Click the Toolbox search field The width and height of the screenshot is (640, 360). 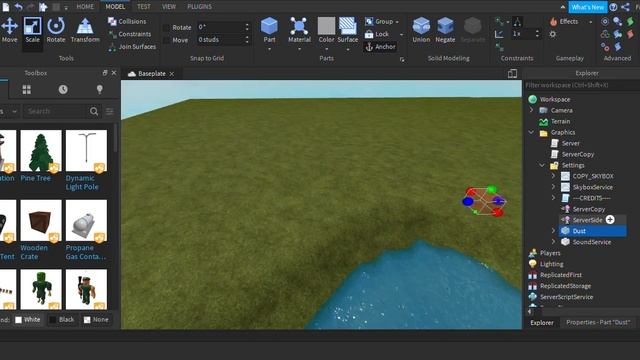(x=56, y=111)
